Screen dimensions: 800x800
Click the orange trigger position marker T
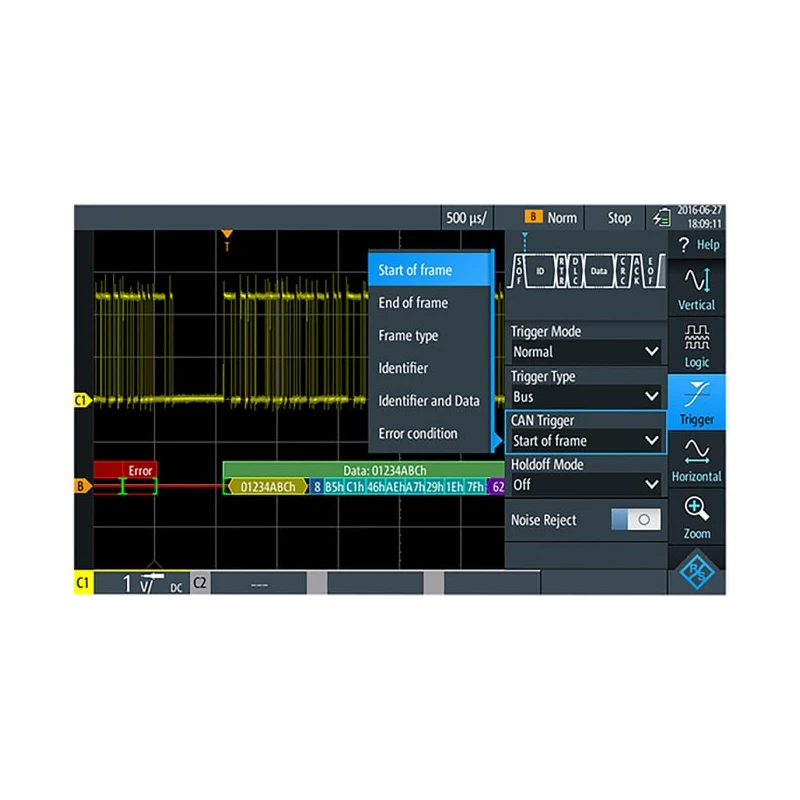227,240
